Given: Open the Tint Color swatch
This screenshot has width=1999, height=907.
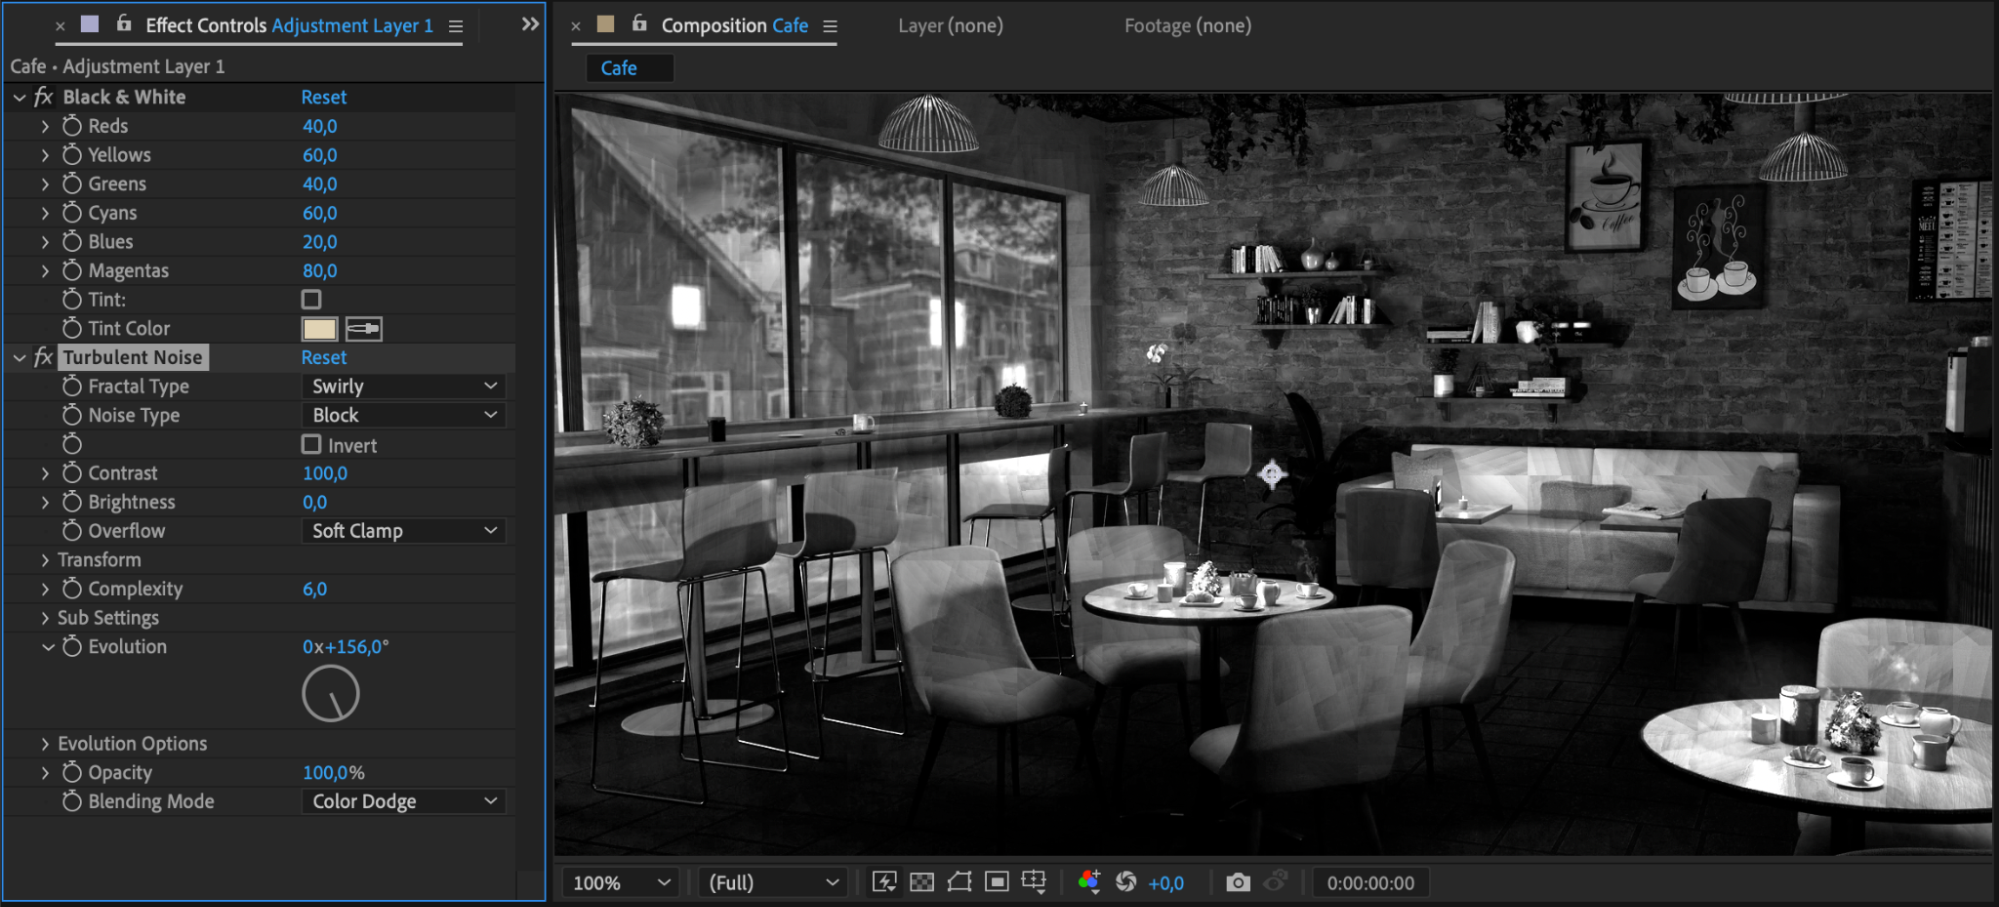Looking at the screenshot, I should pos(319,329).
